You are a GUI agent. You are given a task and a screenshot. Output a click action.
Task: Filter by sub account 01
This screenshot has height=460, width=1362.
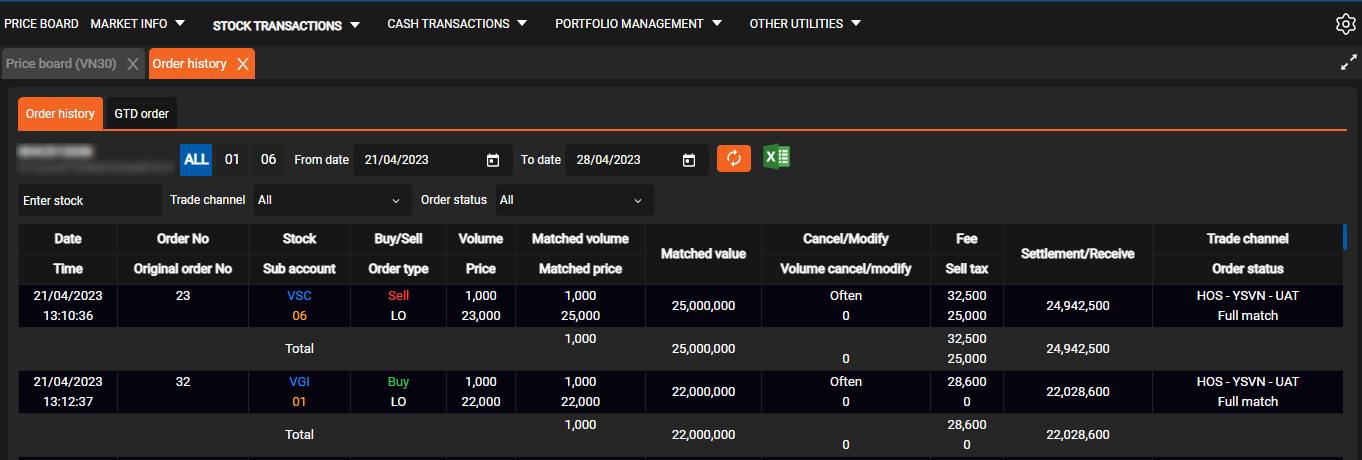pos(231,159)
